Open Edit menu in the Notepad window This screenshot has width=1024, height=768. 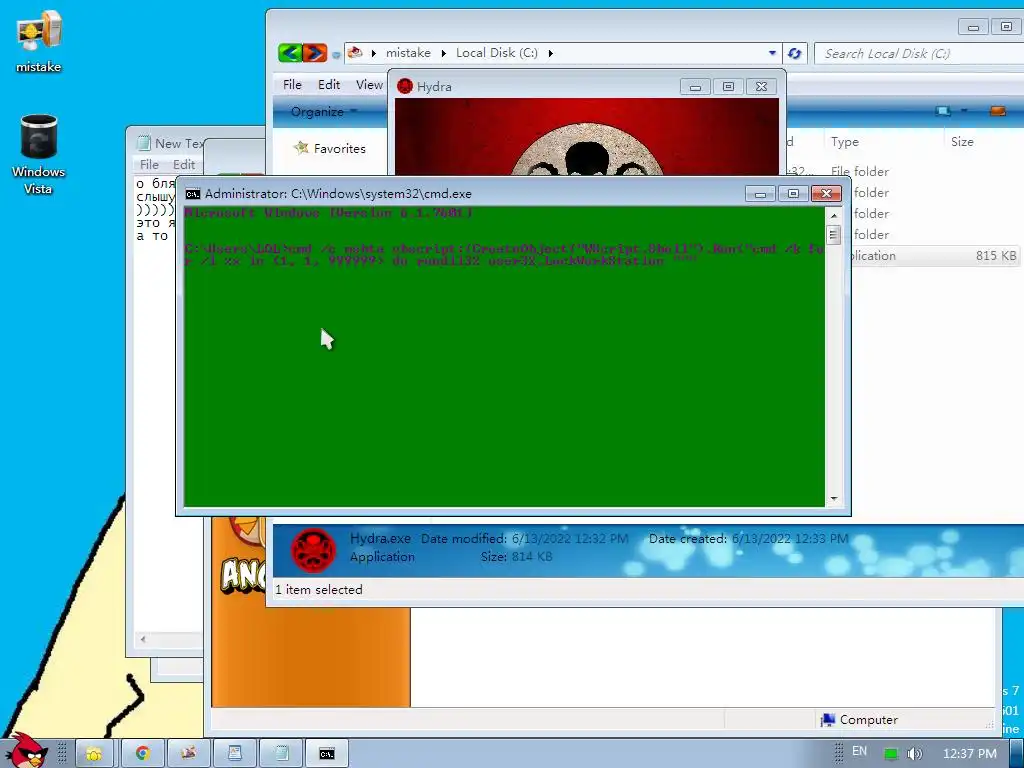(x=184, y=165)
